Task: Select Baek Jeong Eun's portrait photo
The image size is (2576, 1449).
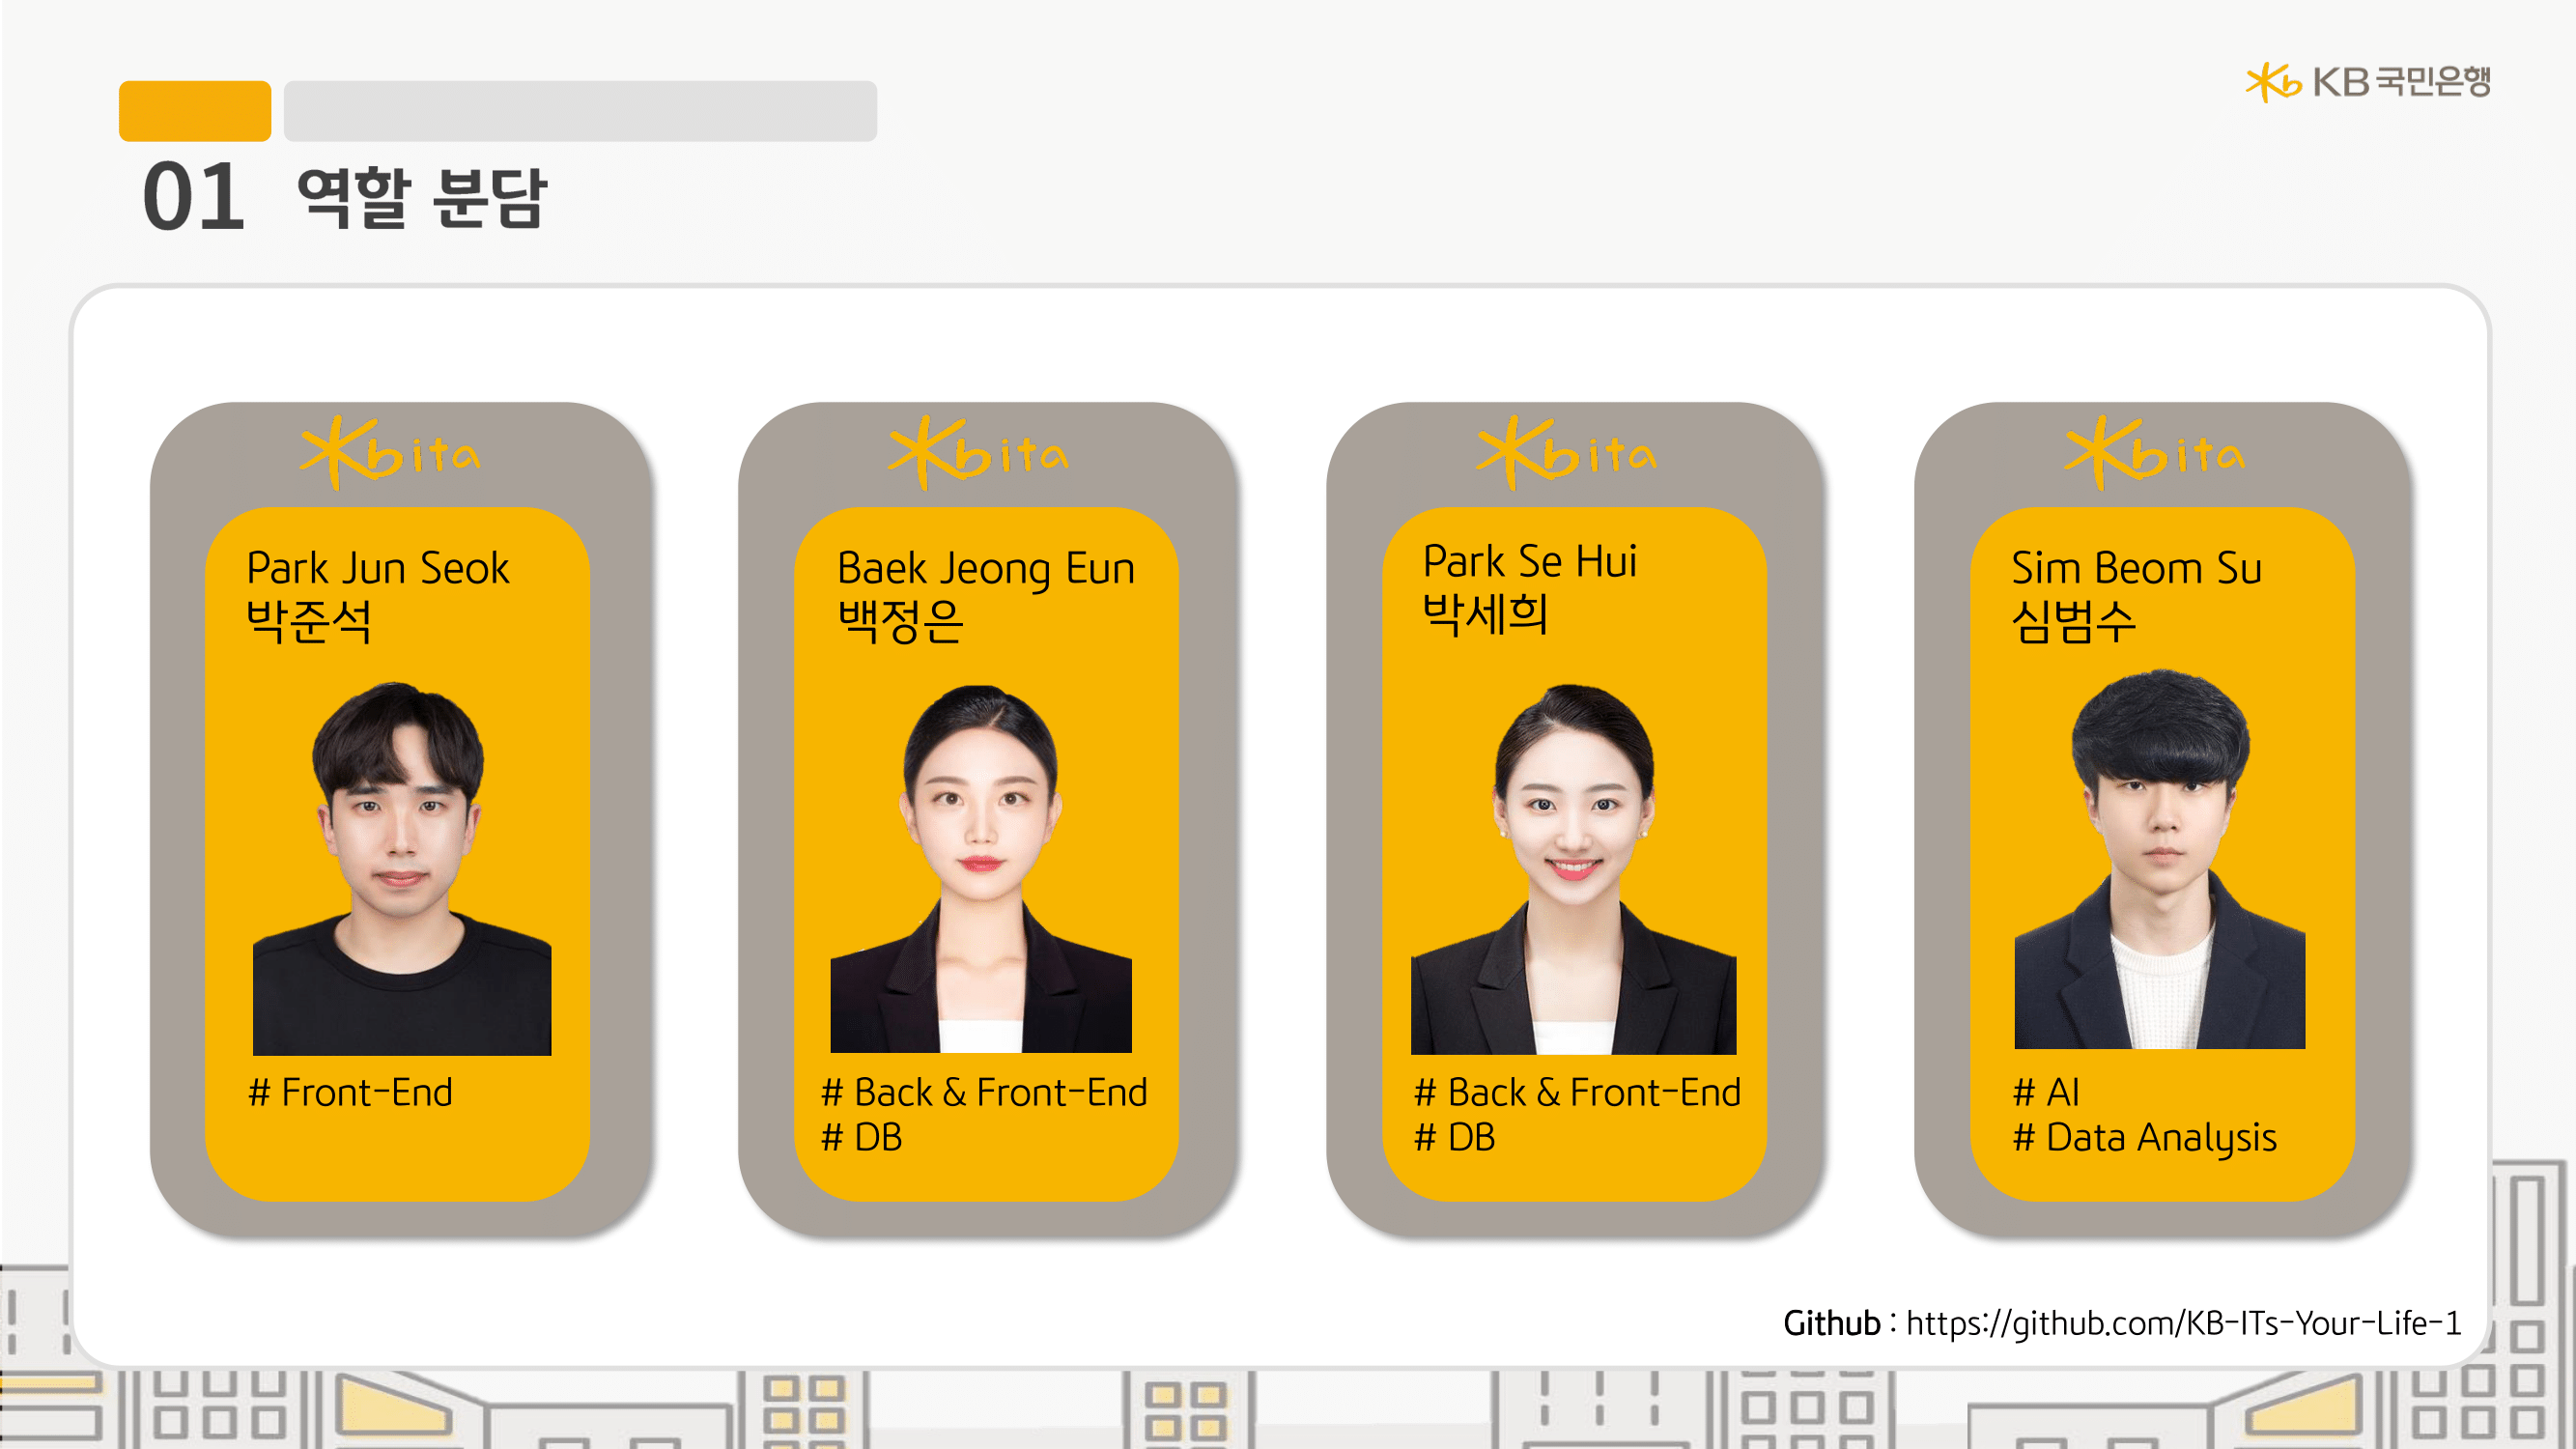Action: click(x=981, y=868)
